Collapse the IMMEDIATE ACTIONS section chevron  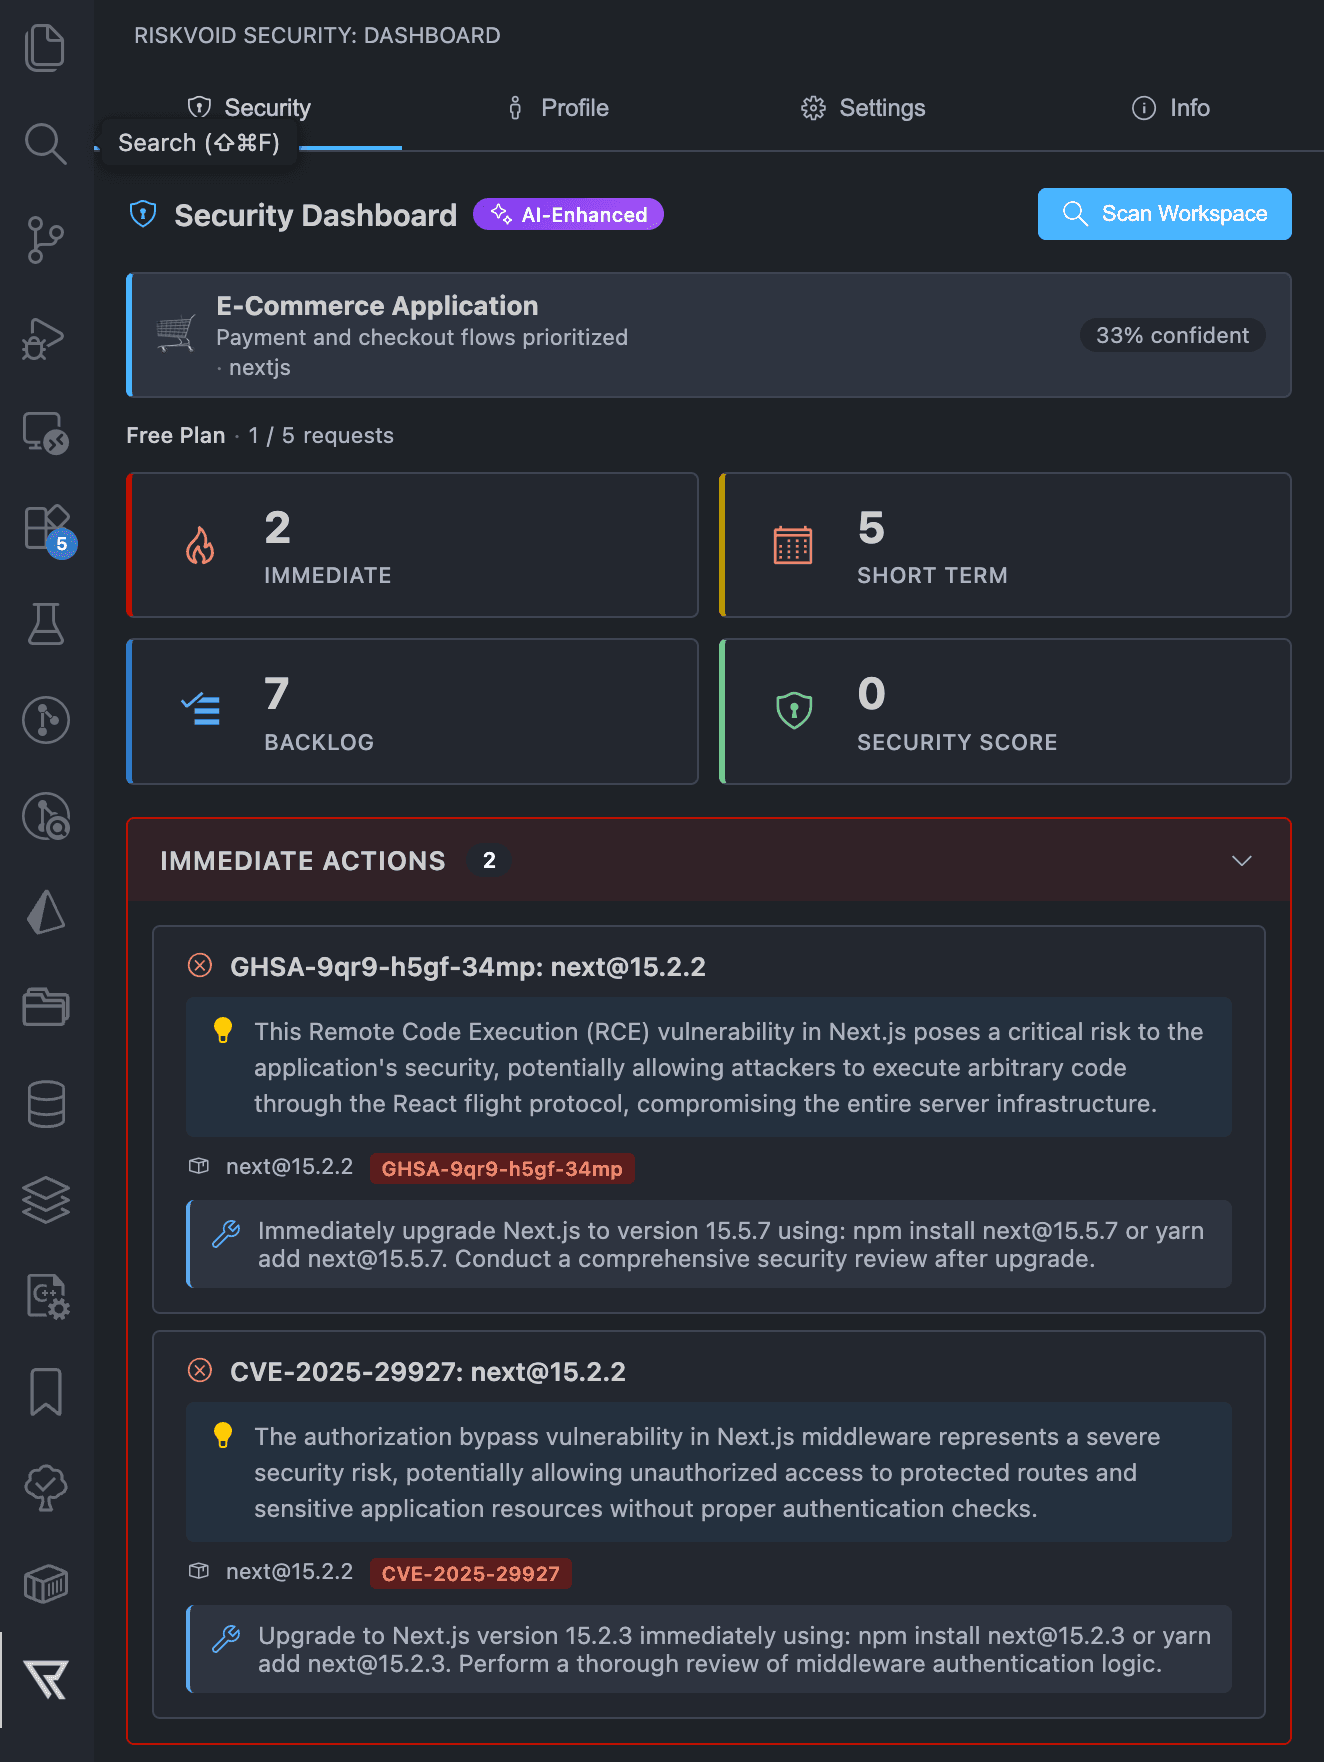pos(1242,860)
